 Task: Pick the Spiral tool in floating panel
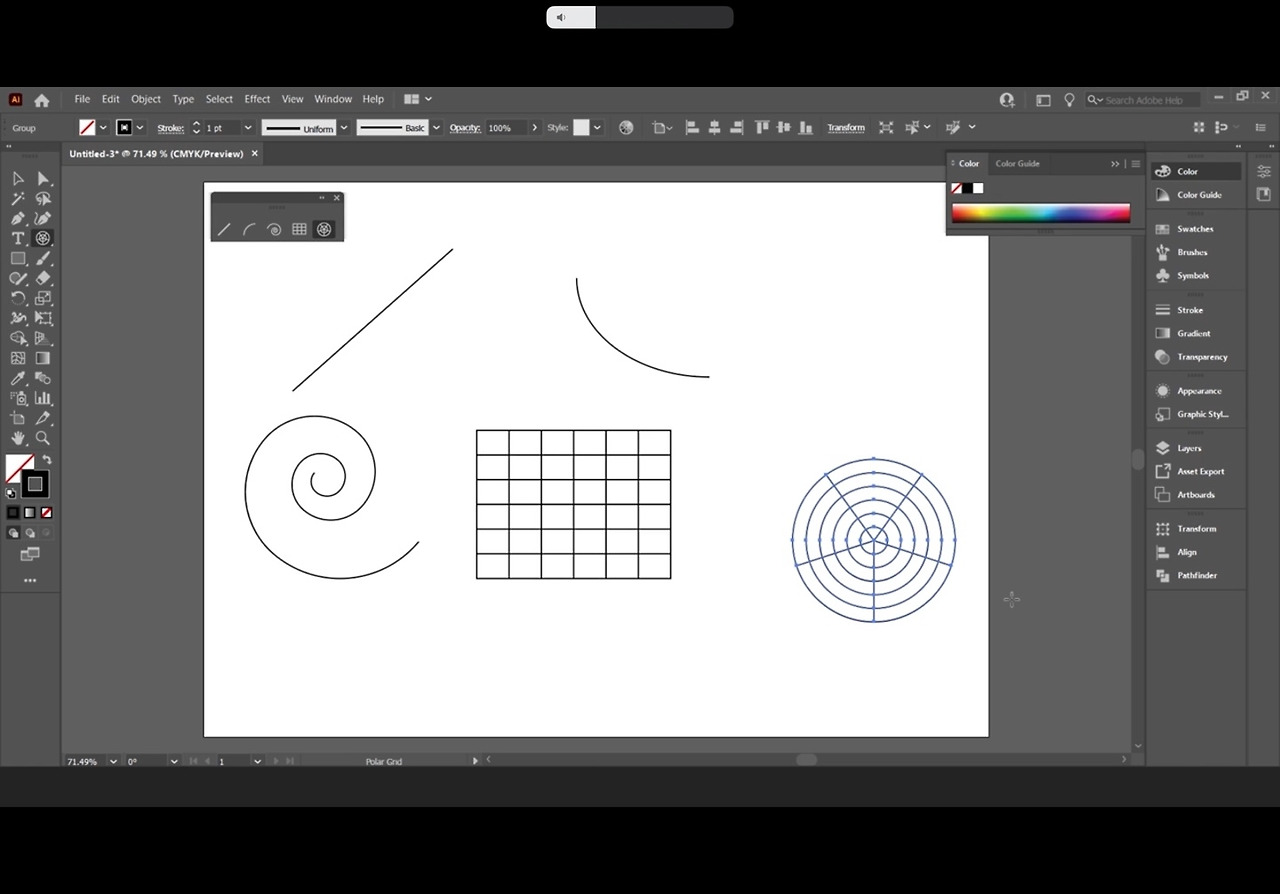[x=274, y=229]
